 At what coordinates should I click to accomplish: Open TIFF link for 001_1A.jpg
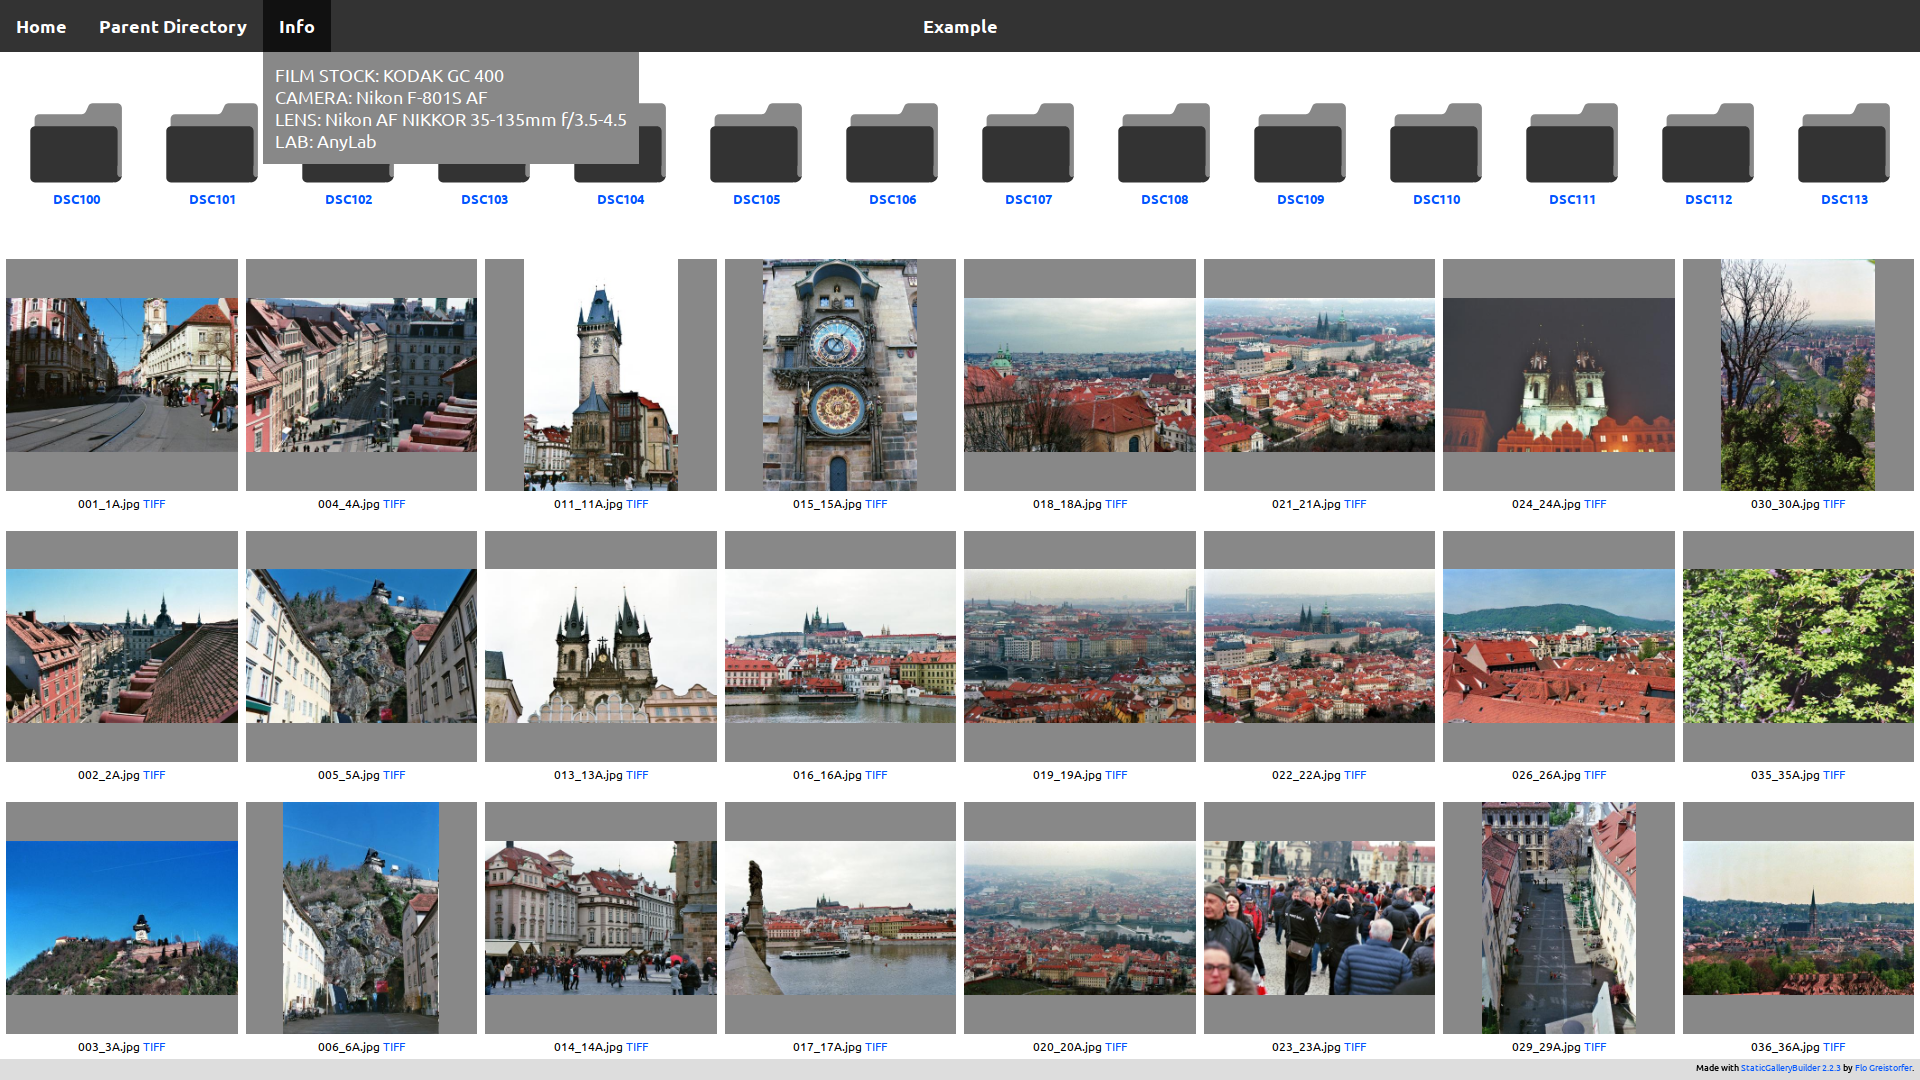(154, 504)
